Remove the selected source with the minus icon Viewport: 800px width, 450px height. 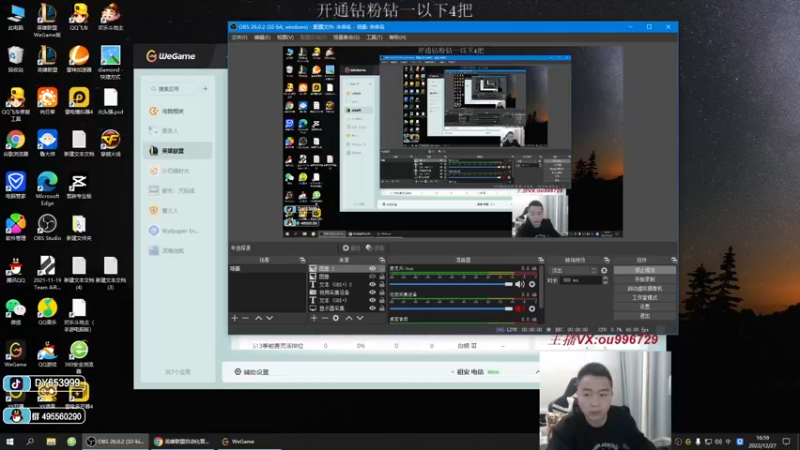tap(324, 318)
